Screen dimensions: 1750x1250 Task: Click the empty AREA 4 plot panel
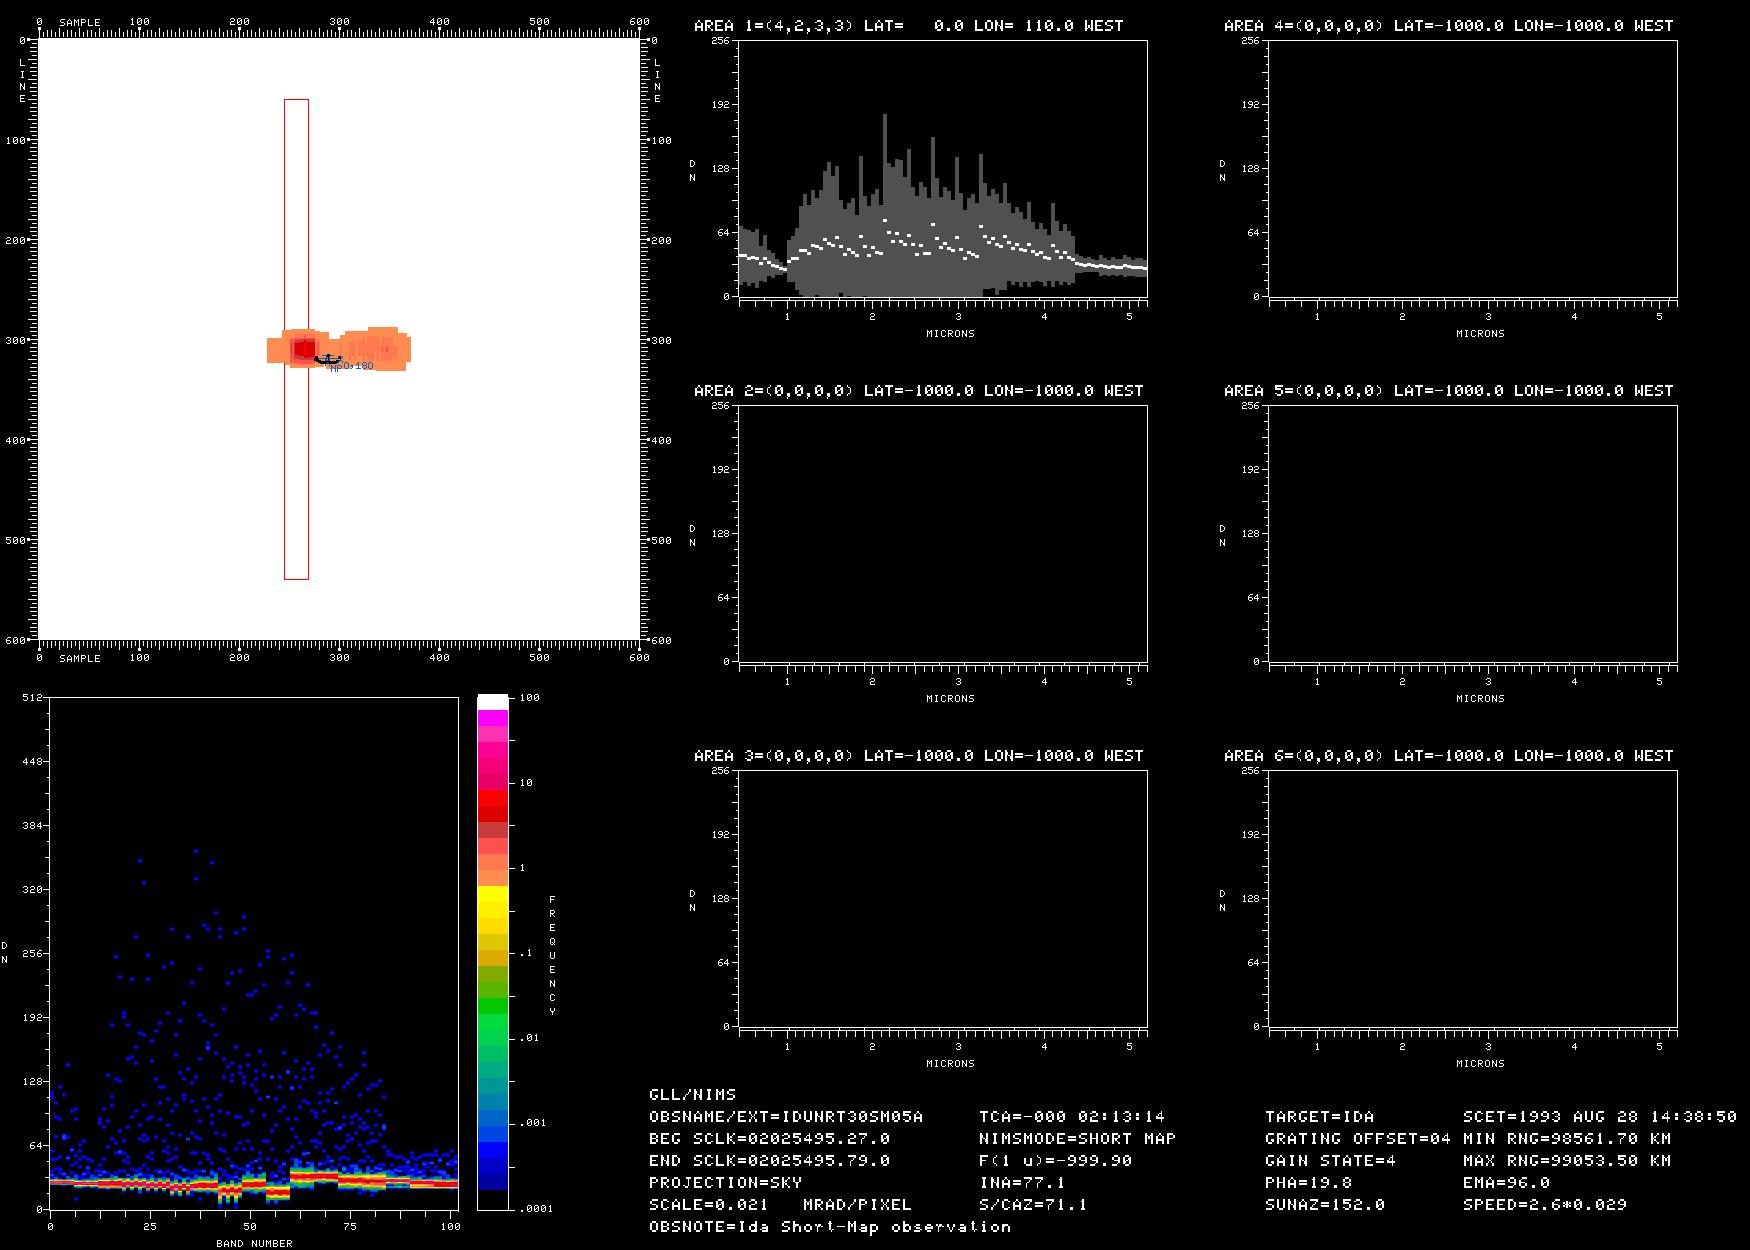pyautogui.click(x=1472, y=168)
